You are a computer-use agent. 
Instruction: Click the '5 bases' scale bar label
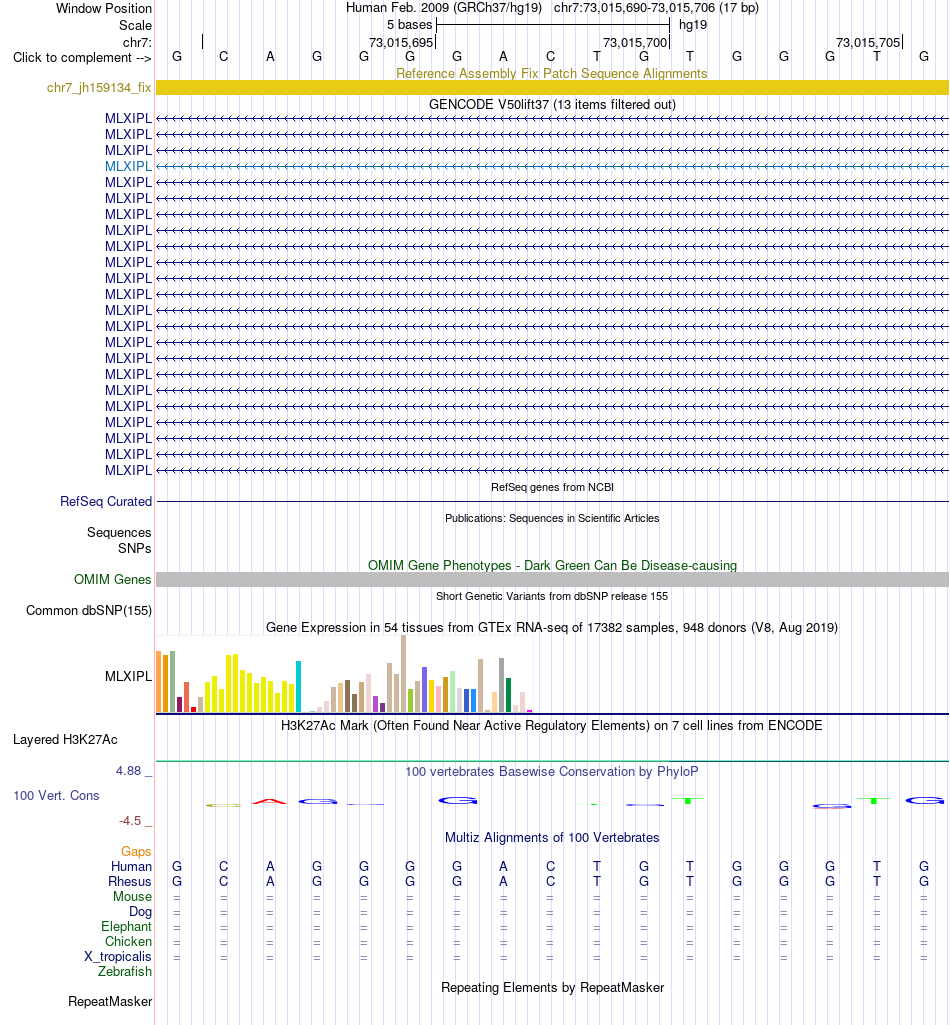coord(409,25)
